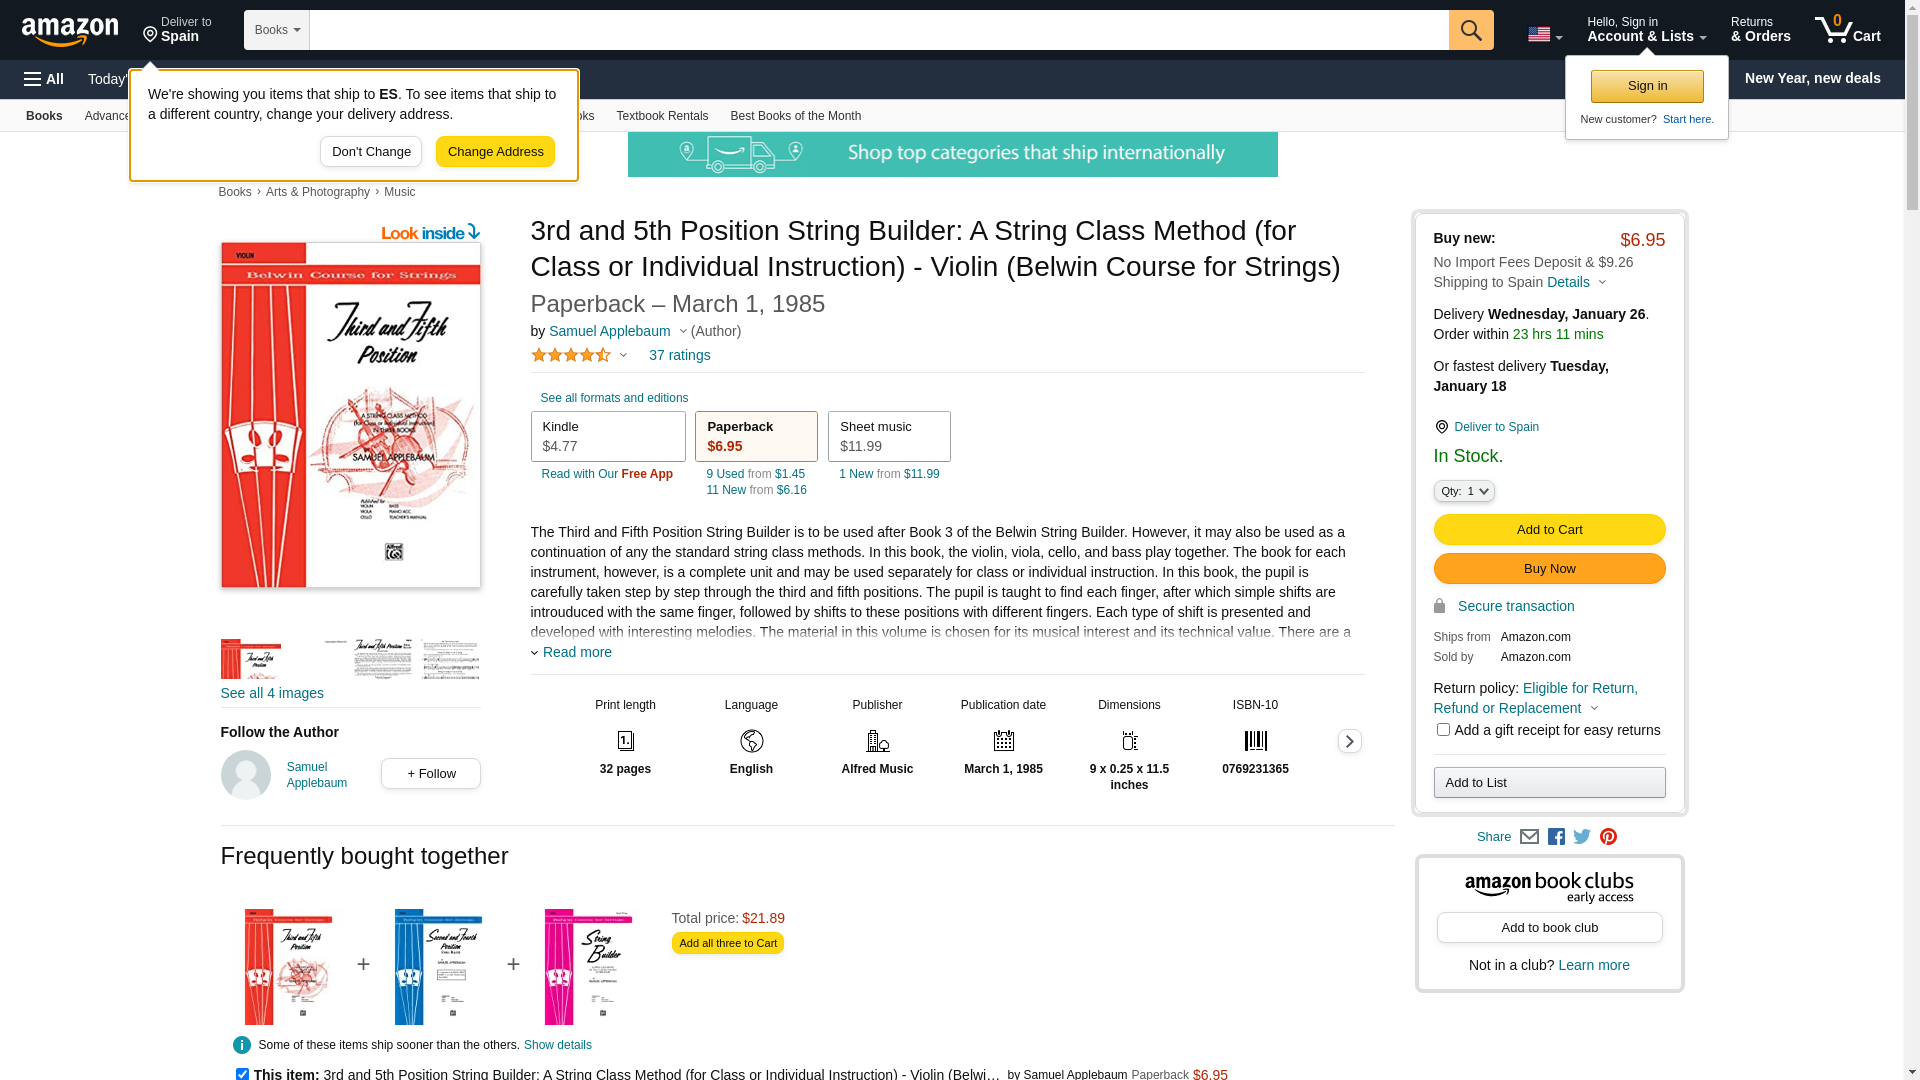Select the Kindle $4.77 format tab
Screen dimensions: 1920x1080
coord(608,437)
